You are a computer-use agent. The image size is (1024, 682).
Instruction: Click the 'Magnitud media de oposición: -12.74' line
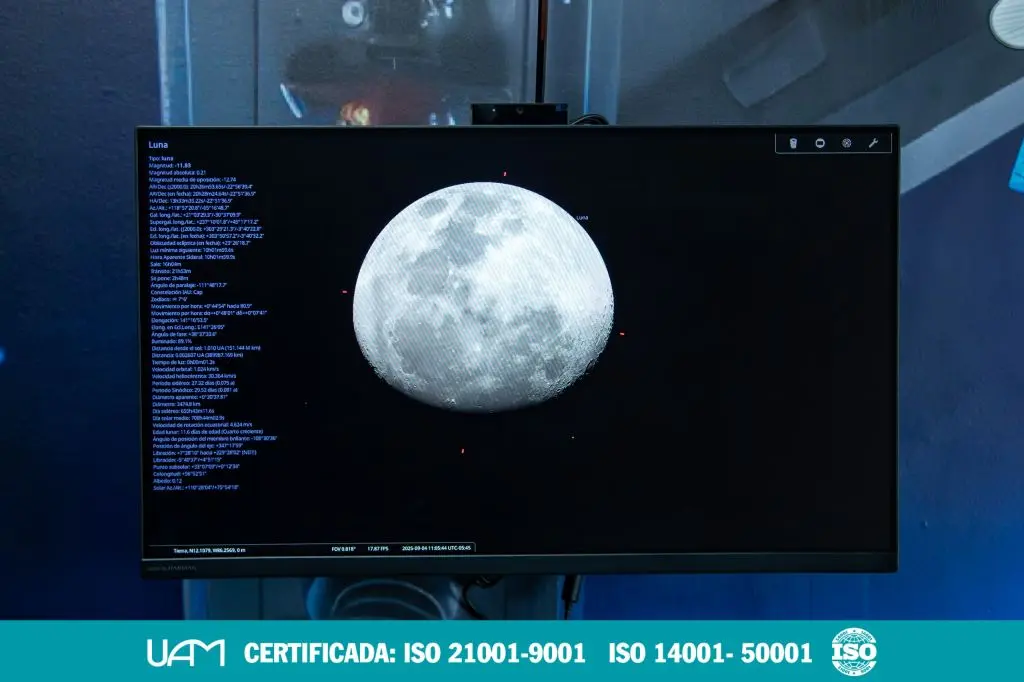[193, 180]
